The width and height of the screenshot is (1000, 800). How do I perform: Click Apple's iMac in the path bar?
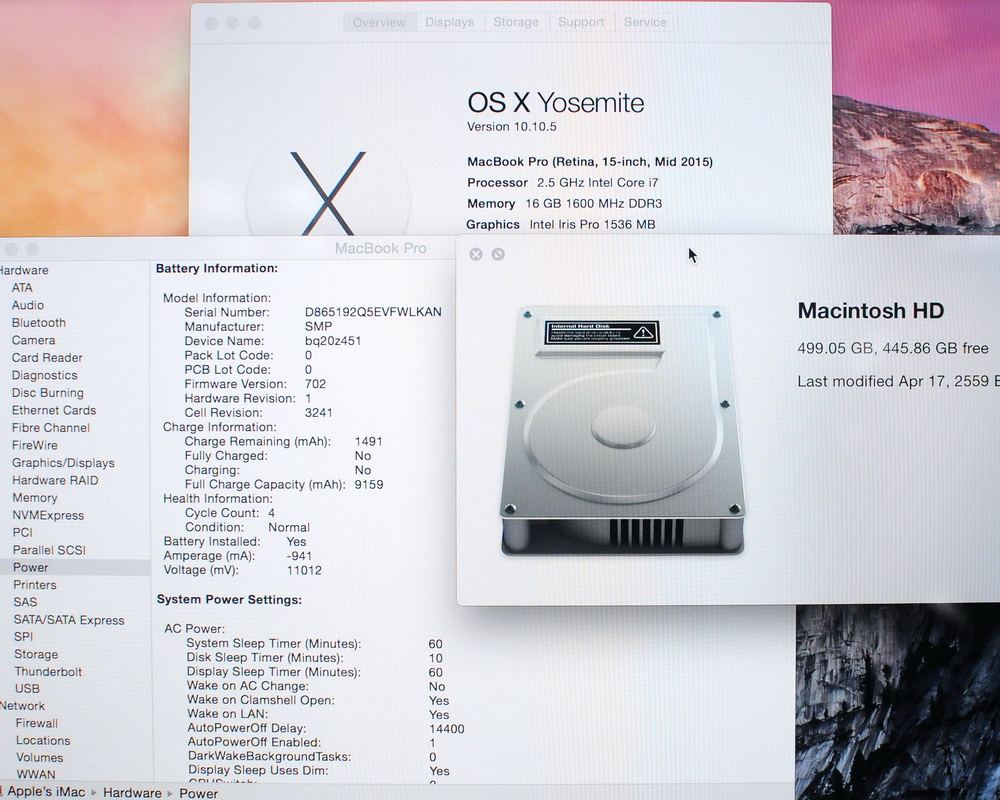(46, 792)
